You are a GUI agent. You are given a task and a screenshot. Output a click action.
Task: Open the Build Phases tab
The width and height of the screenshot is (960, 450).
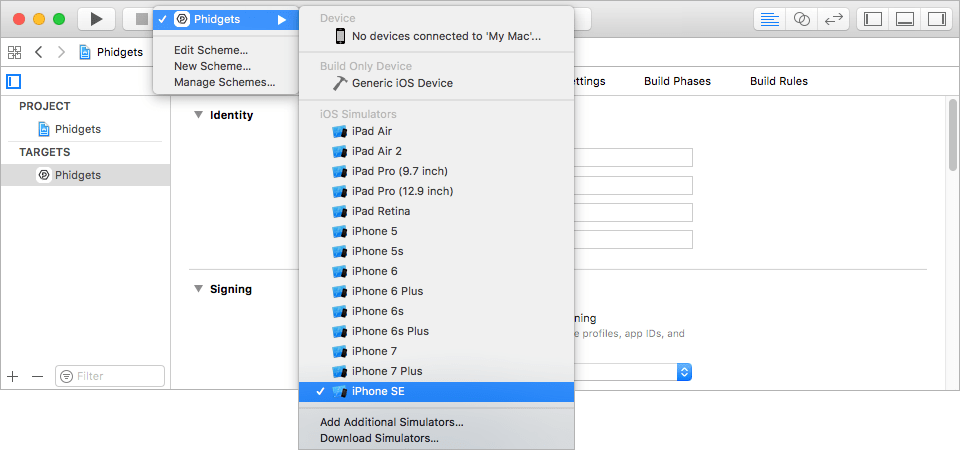(677, 81)
